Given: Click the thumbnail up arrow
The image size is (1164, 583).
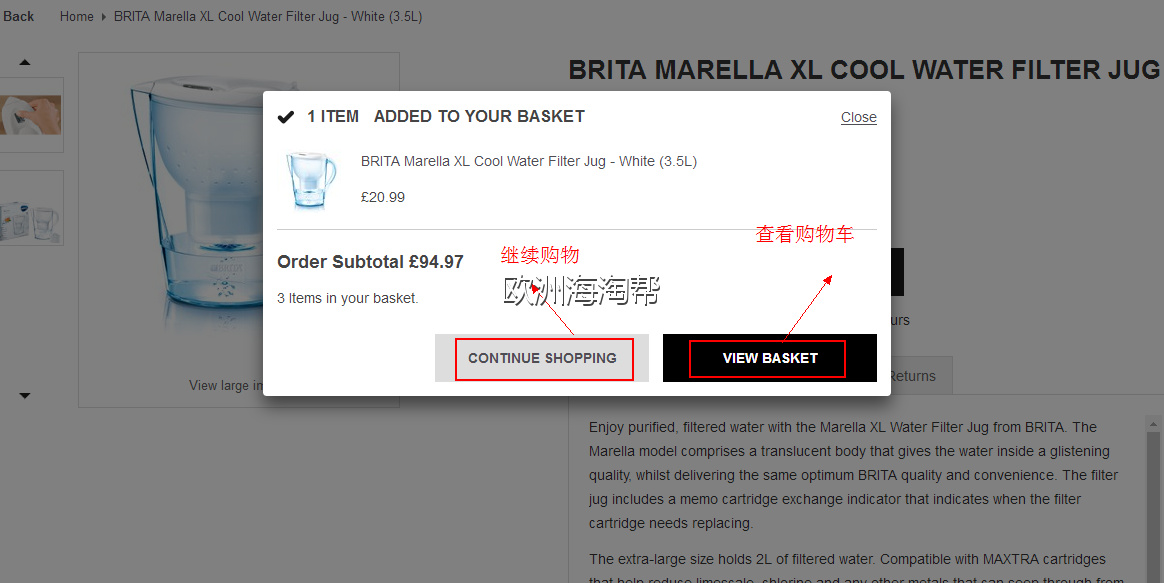Looking at the screenshot, I should coord(24,62).
